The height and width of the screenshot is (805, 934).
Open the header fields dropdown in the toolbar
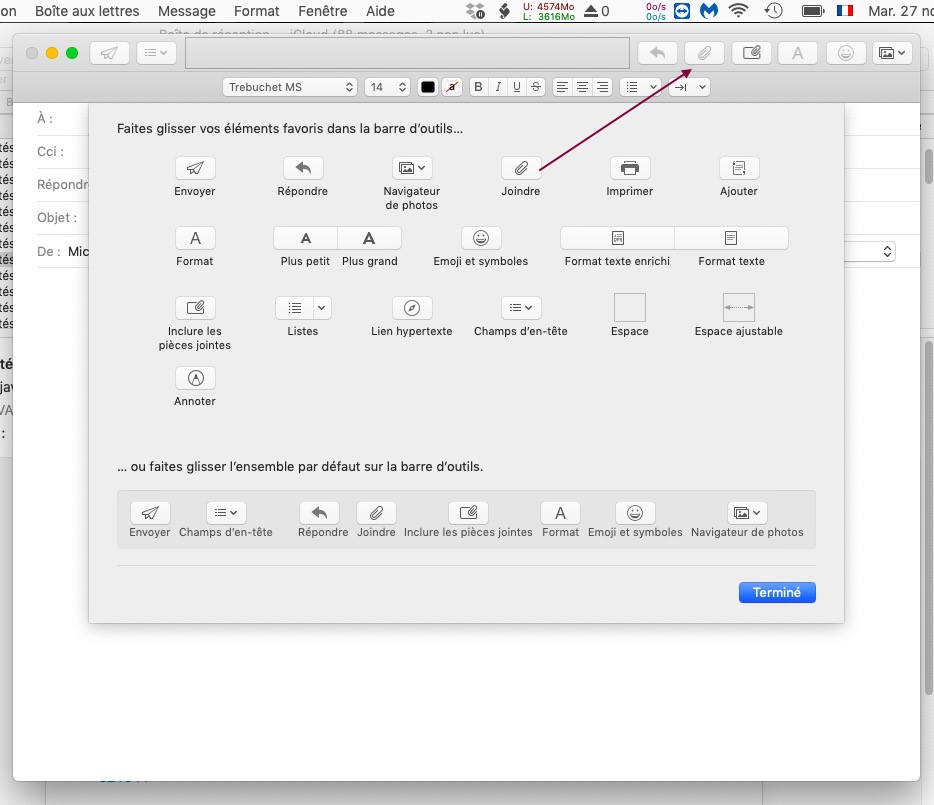click(156, 53)
